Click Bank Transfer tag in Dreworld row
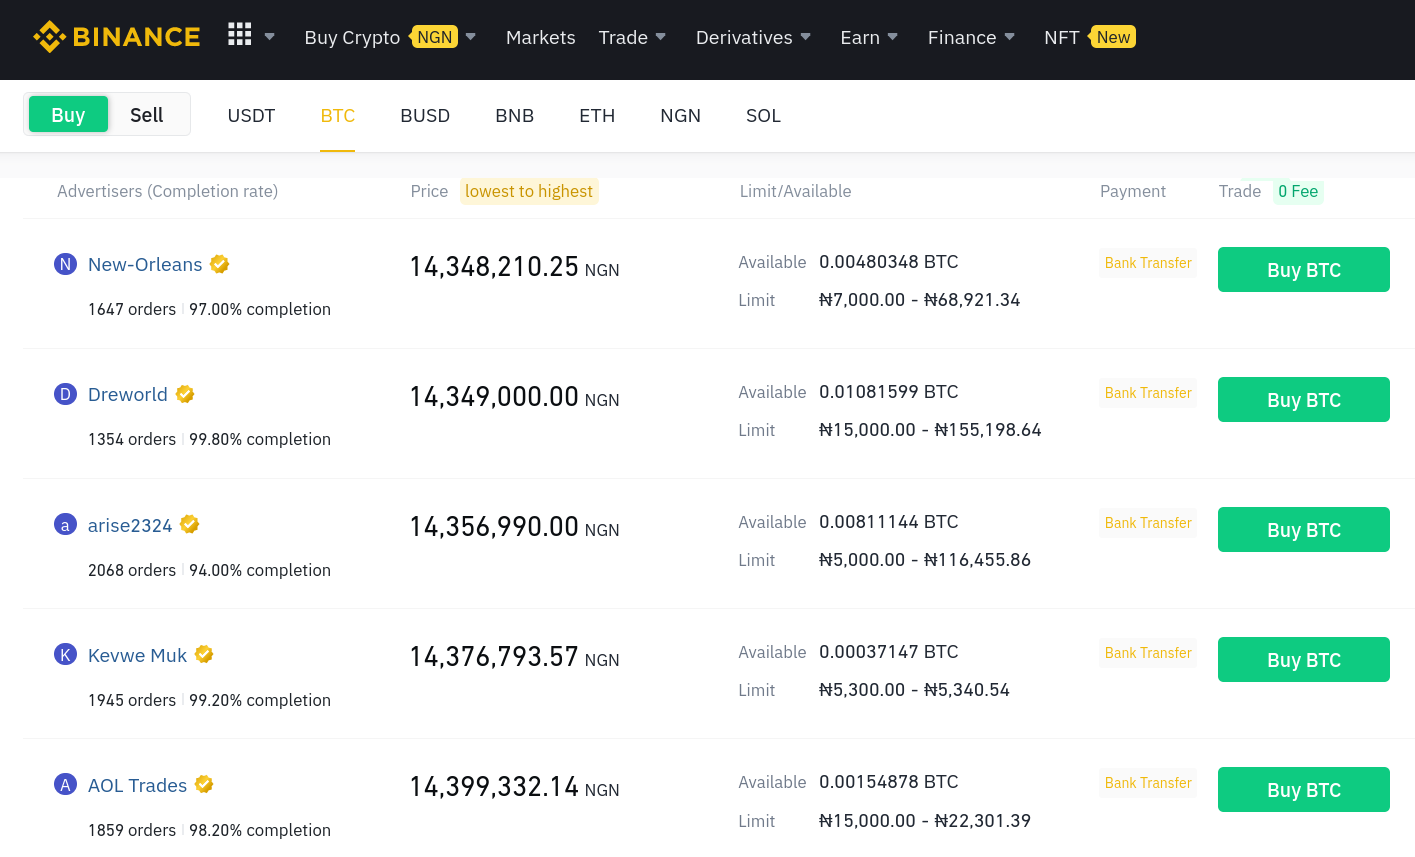 coord(1148,393)
